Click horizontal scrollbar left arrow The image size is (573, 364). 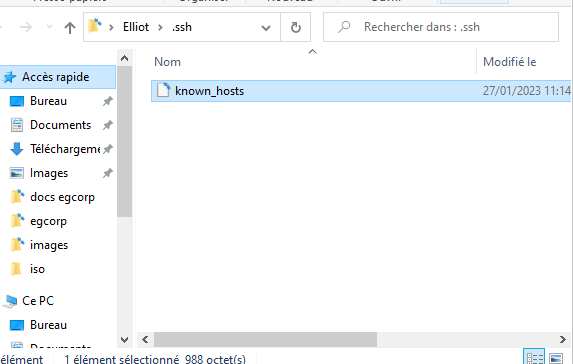click(145, 340)
